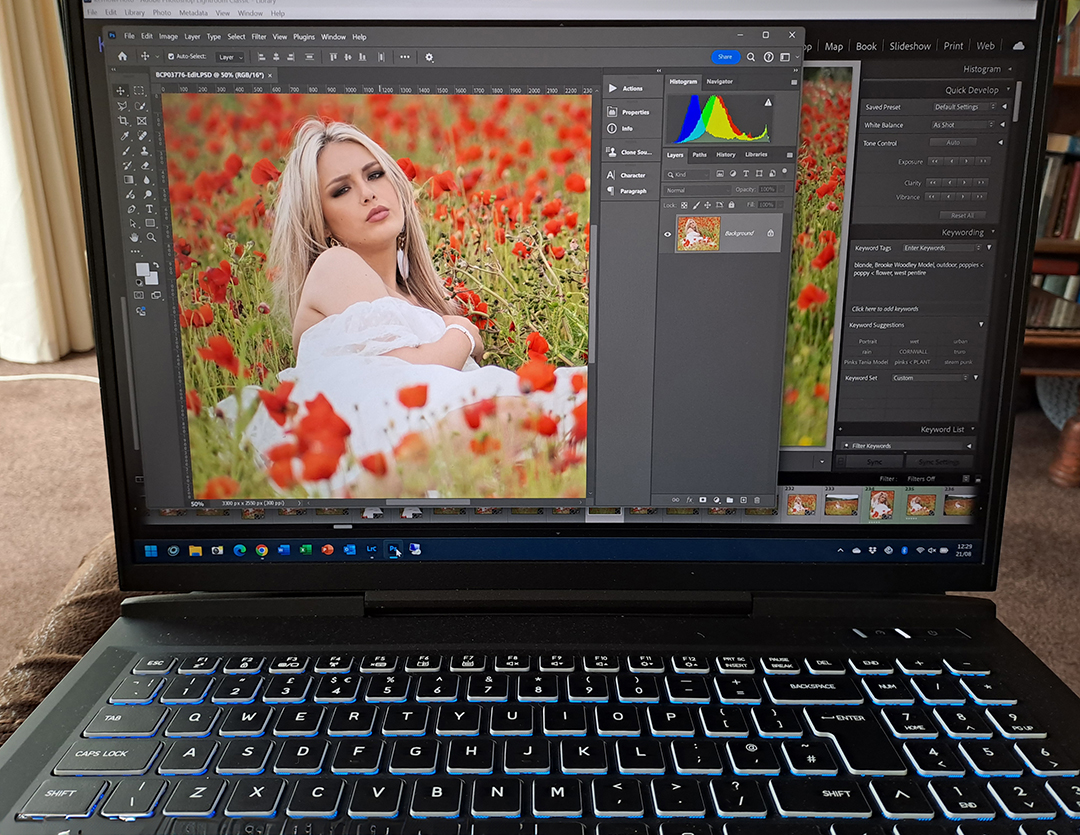Toggle filter for pixel layers
This screenshot has width=1080, height=835.
720,174
